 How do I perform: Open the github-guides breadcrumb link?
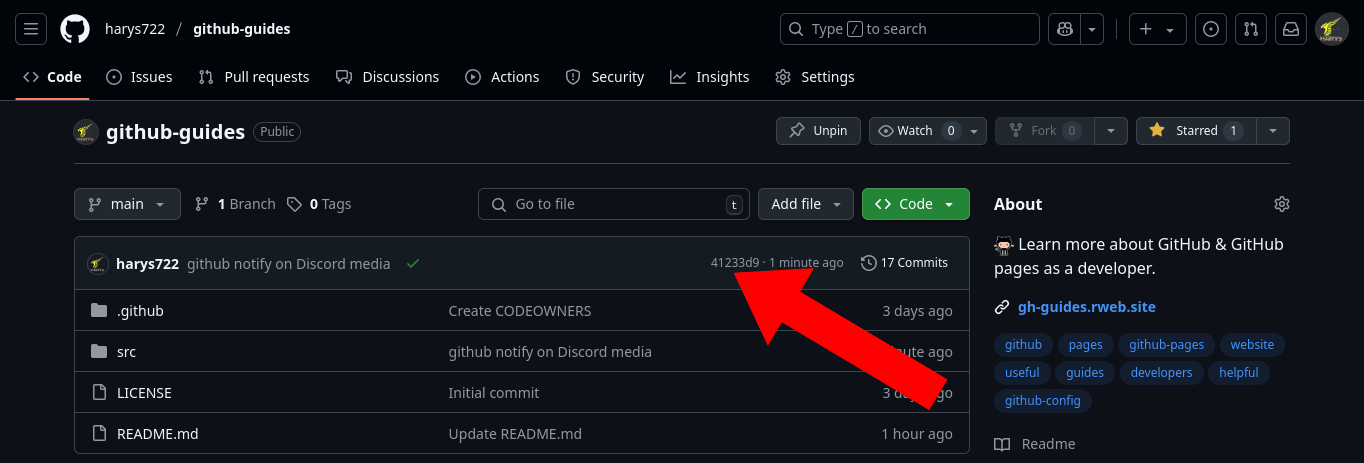tap(242, 29)
